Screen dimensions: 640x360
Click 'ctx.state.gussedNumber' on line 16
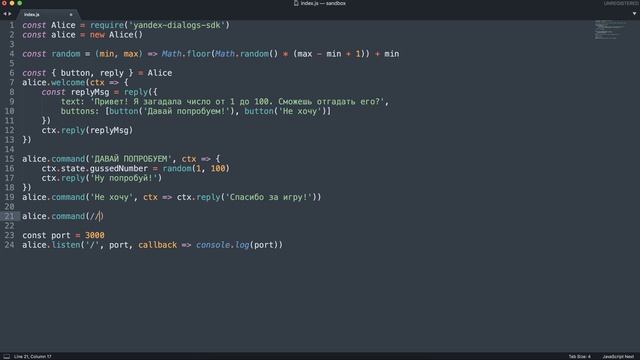point(95,169)
